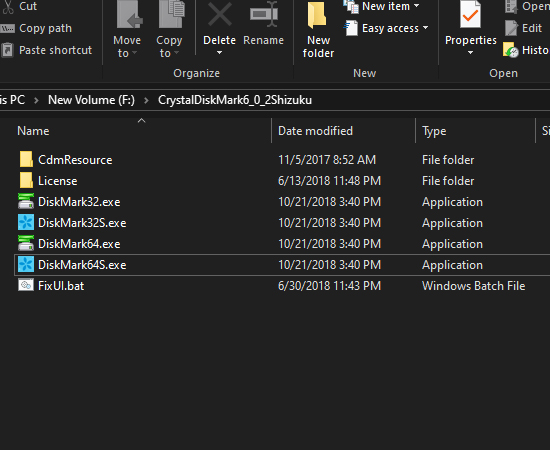This screenshot has height=450, width=550.
Task: Expand the Properties dropdown arrow
Action: point(470,53)
